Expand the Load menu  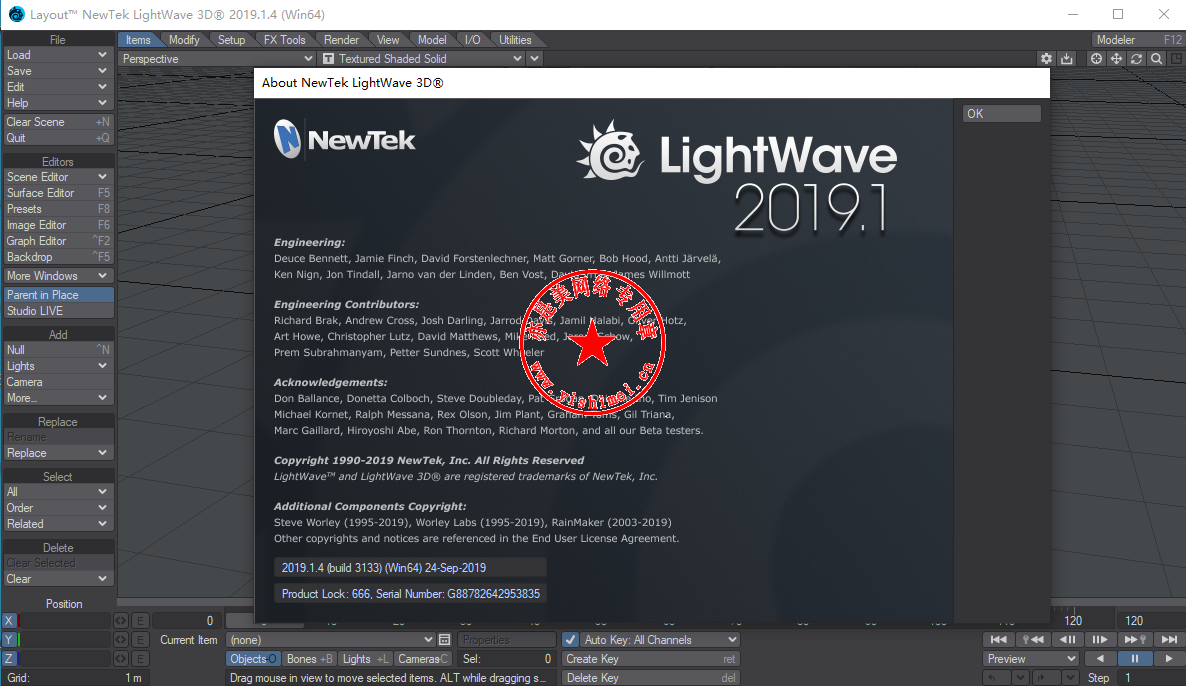(x=58, y=55)
